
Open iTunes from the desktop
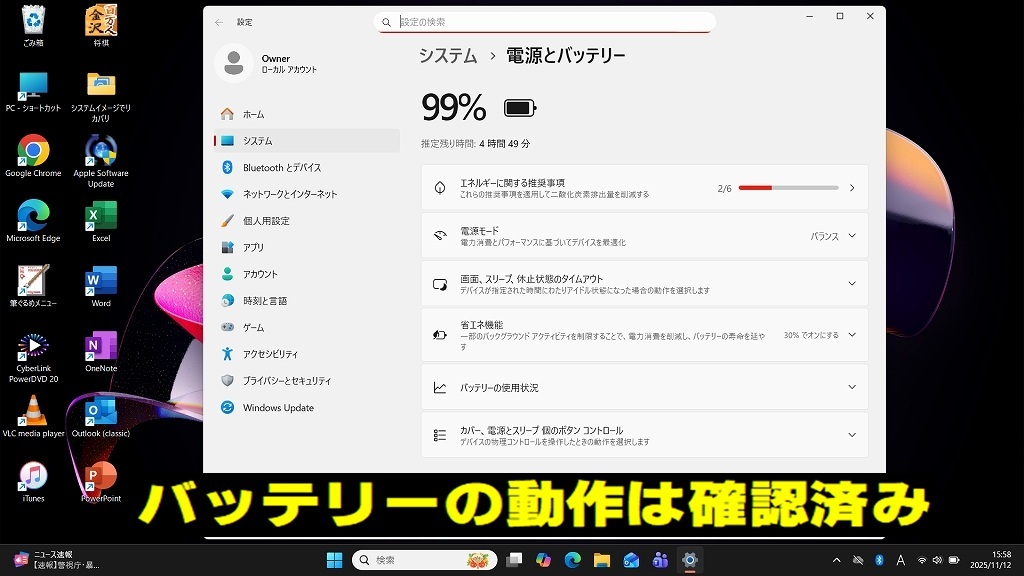click(x=33, y=473)
